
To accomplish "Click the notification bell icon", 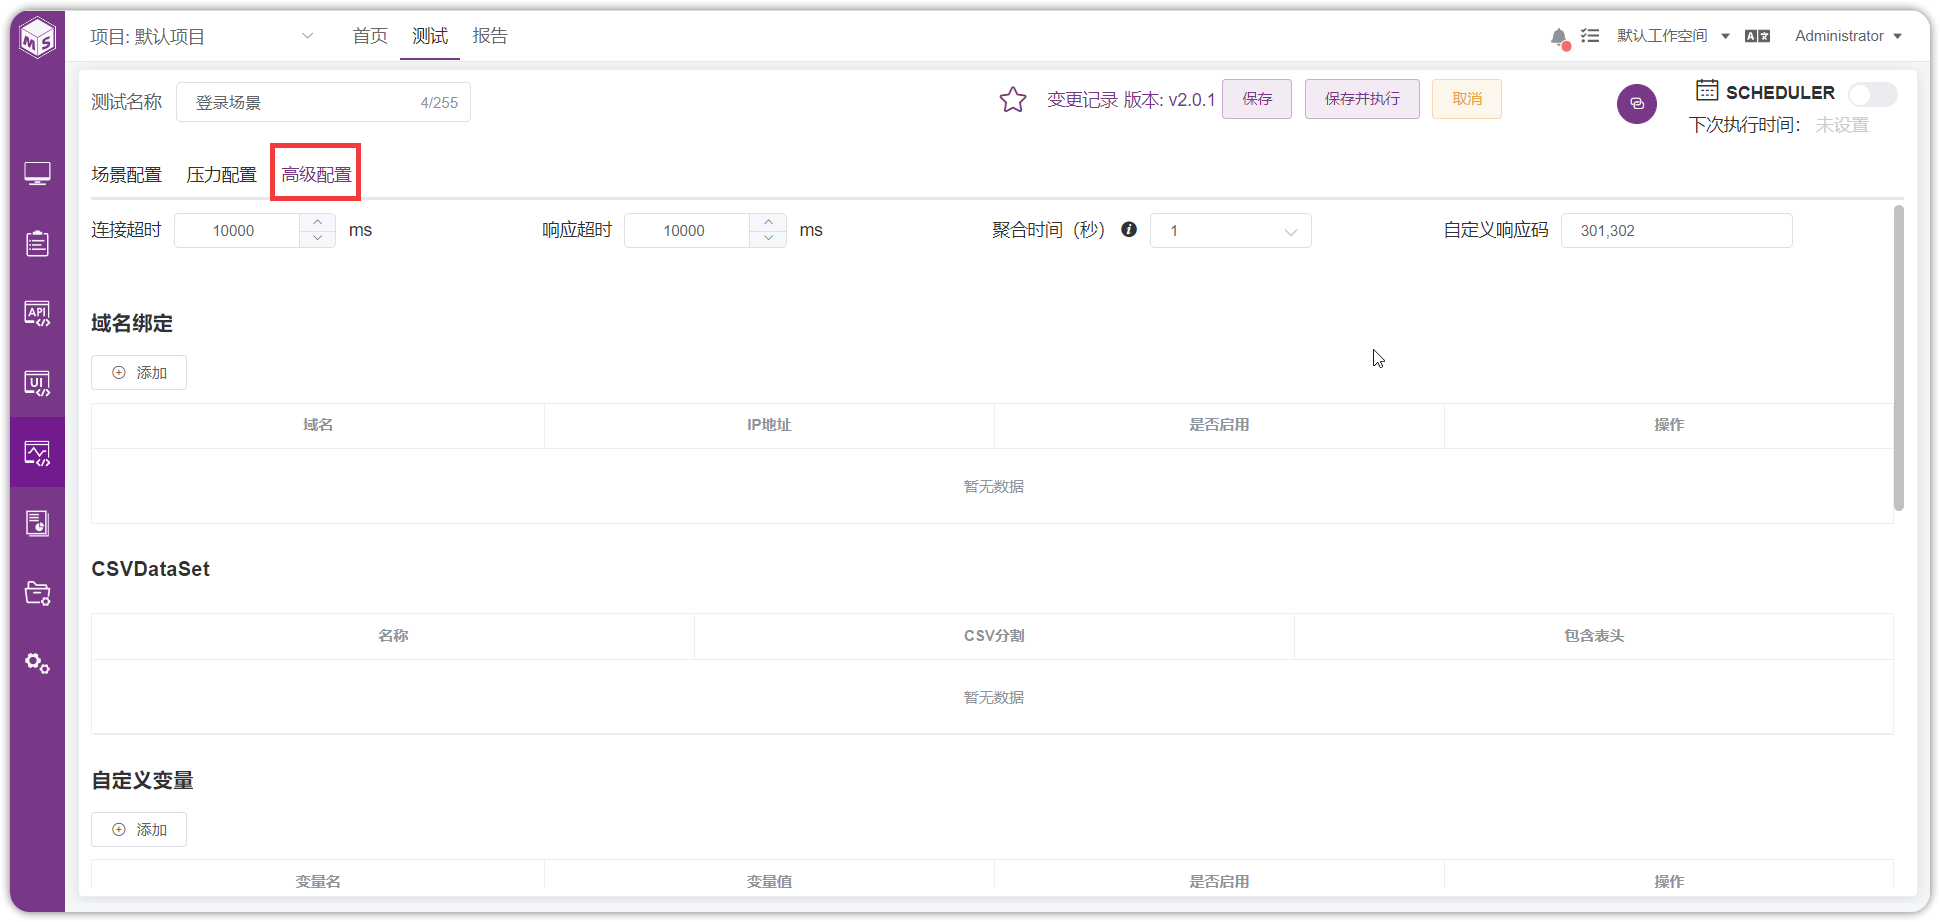I will coord(1559,37).
